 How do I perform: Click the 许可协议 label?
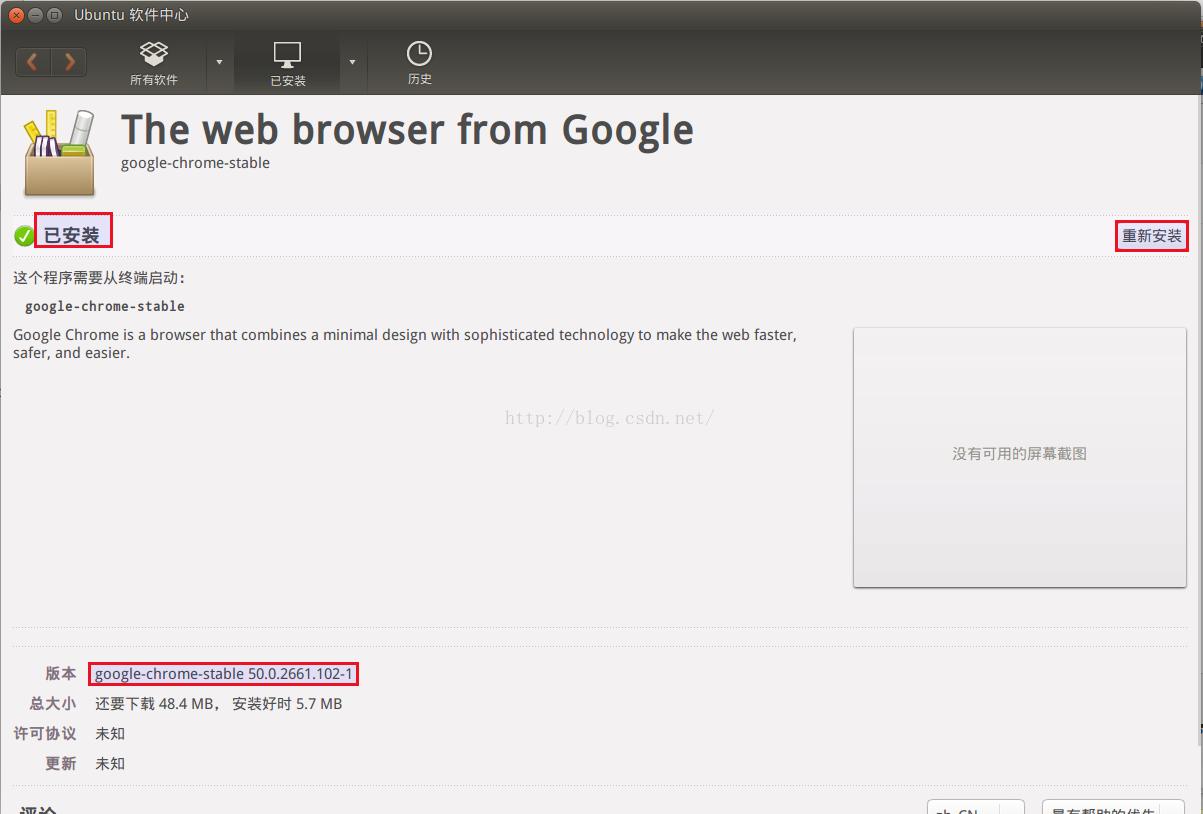tap(45, 734)
